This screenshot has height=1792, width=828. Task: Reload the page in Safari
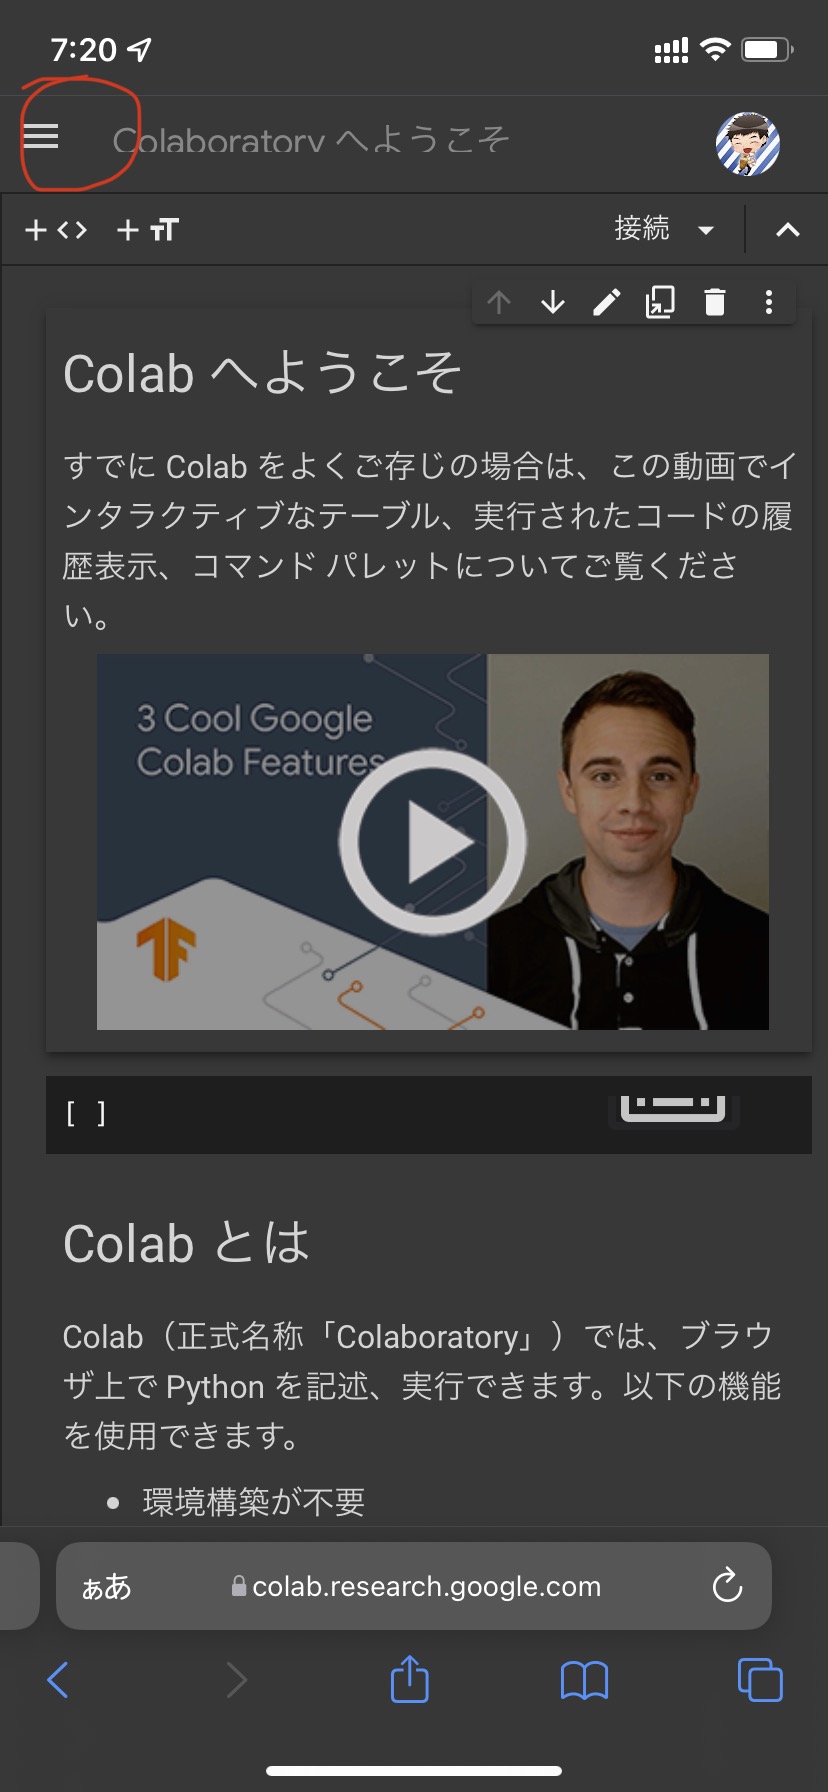pyautogui.click(x=727, y=1585)
